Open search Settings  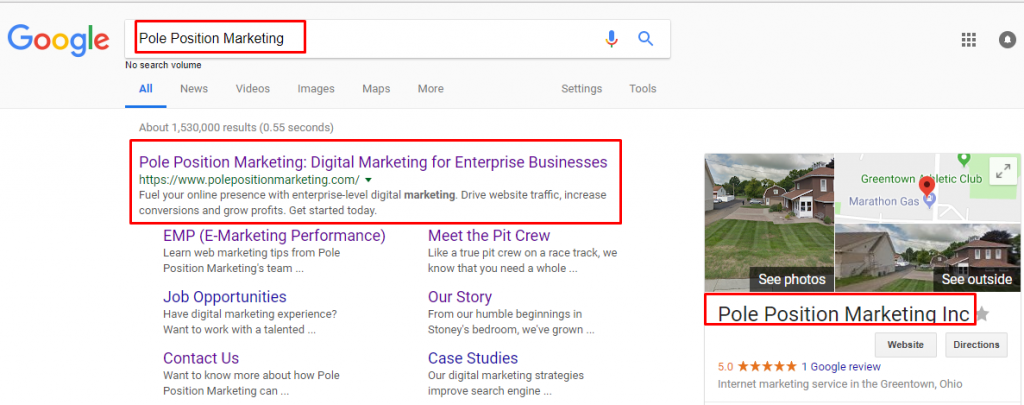coord(581,89)
